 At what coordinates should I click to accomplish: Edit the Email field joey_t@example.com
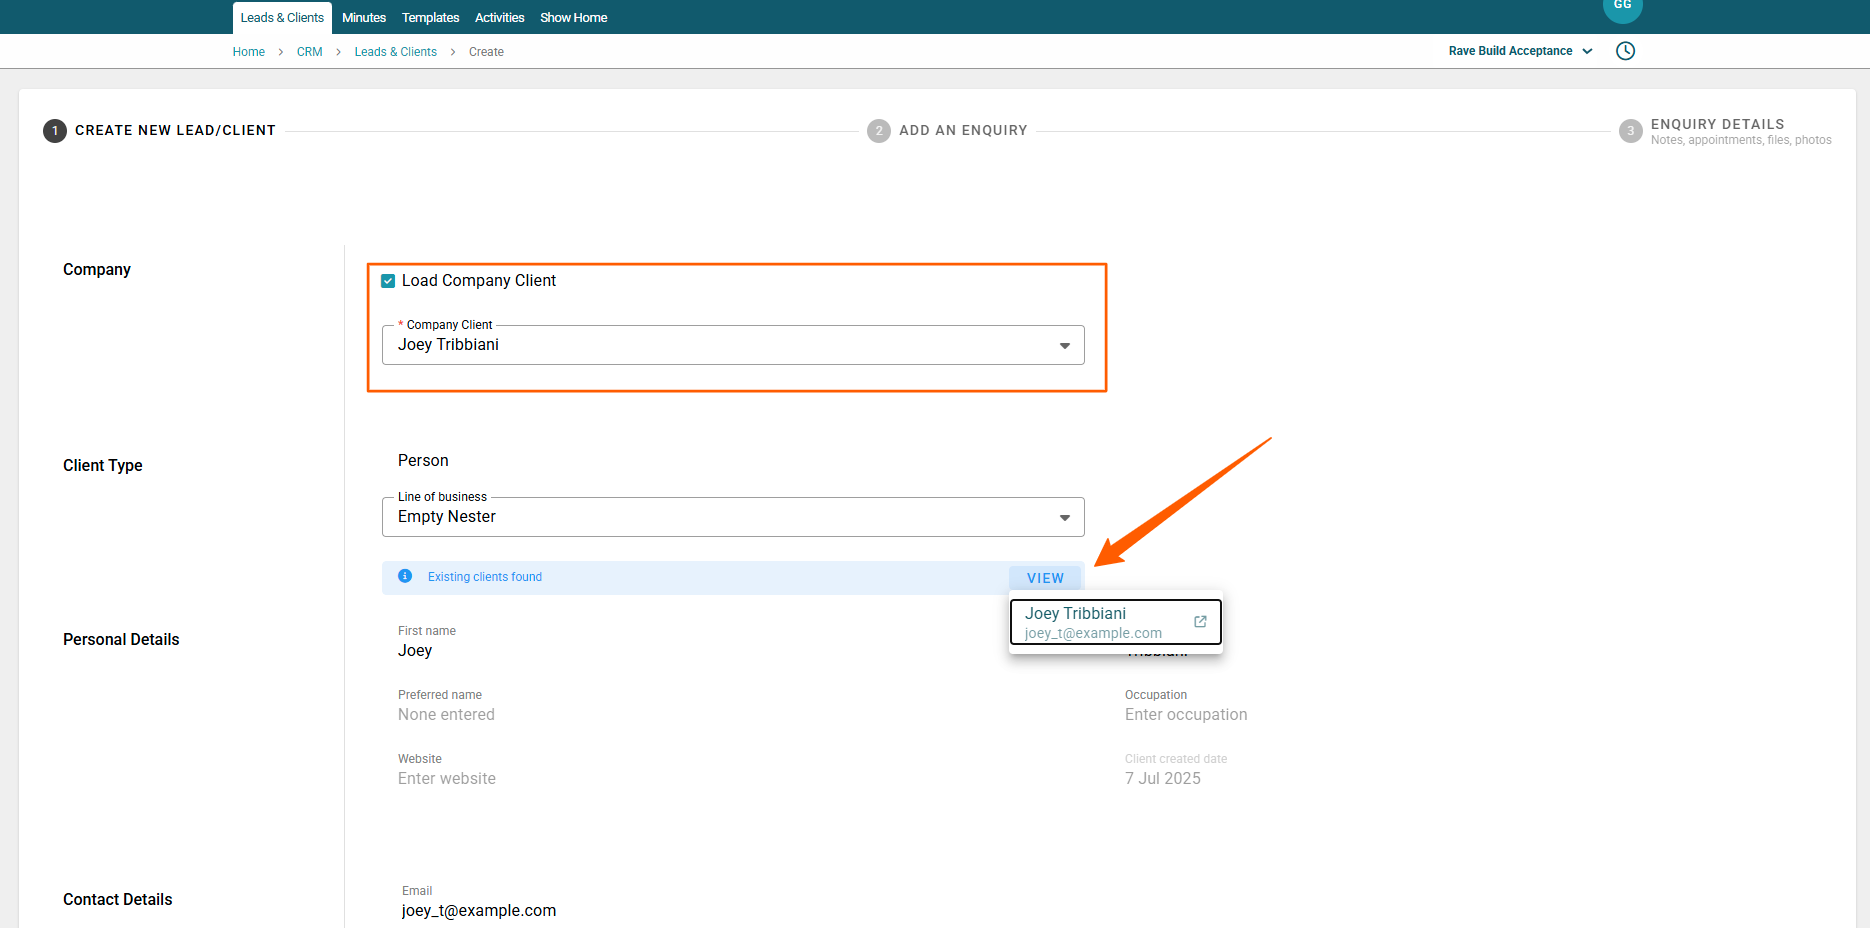[x=479, y=911]
